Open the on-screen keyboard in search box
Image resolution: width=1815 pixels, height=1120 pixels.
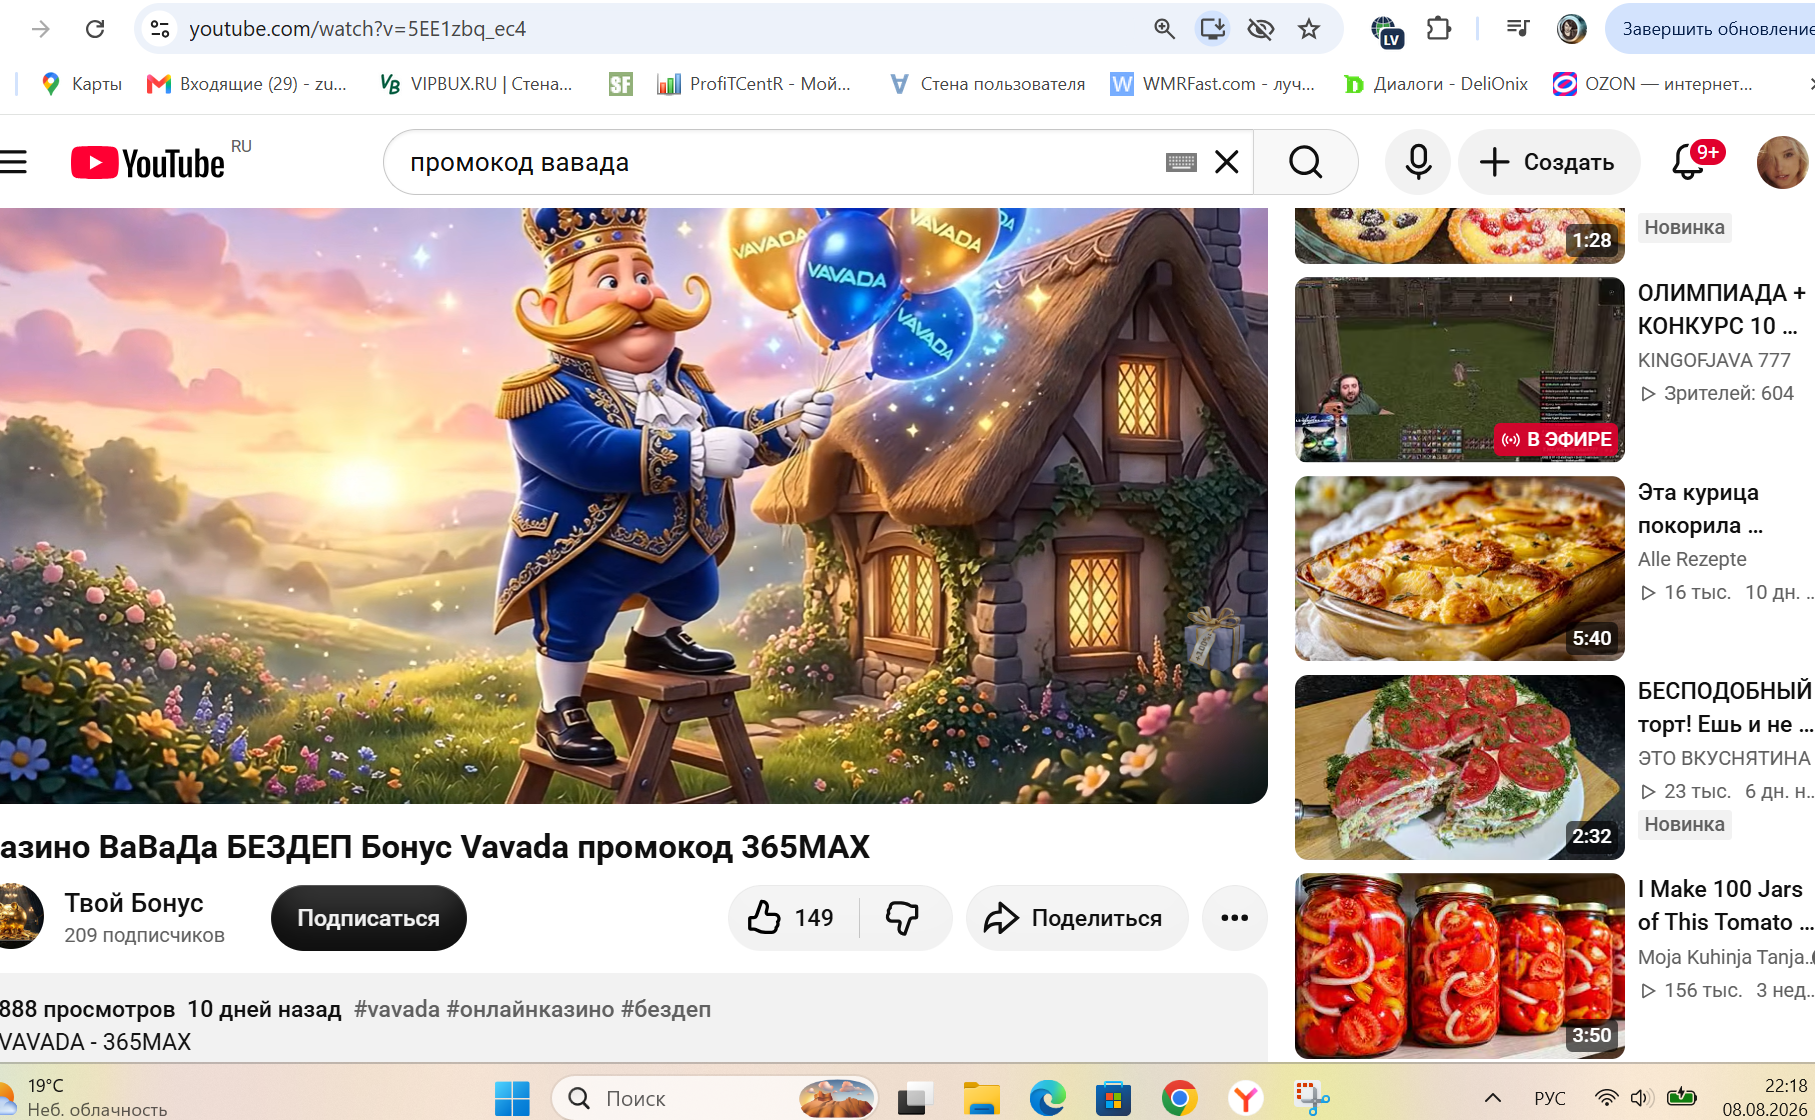pos(1181,162)
